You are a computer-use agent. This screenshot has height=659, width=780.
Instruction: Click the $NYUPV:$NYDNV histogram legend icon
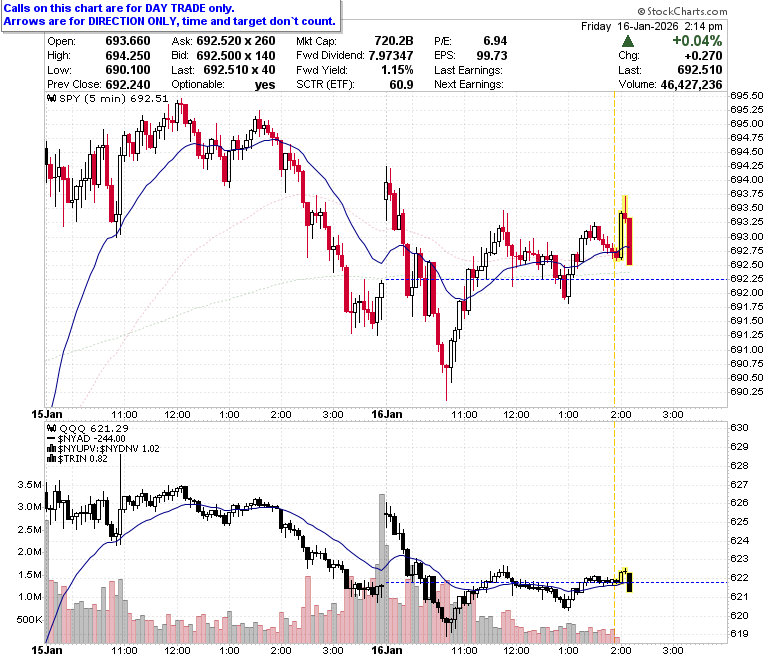tap(51, 449)
